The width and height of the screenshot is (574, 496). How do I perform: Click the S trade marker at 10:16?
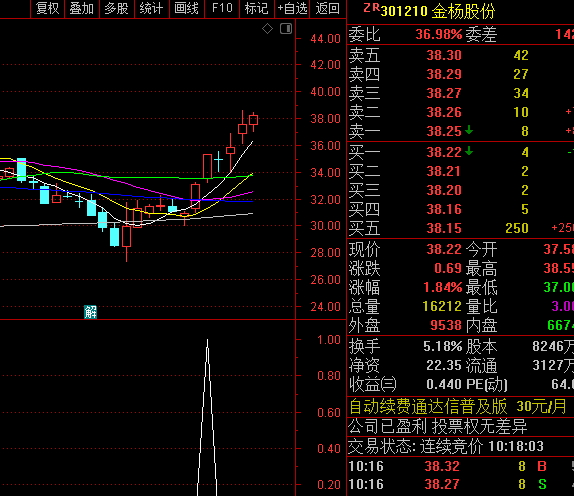[542, 484]
